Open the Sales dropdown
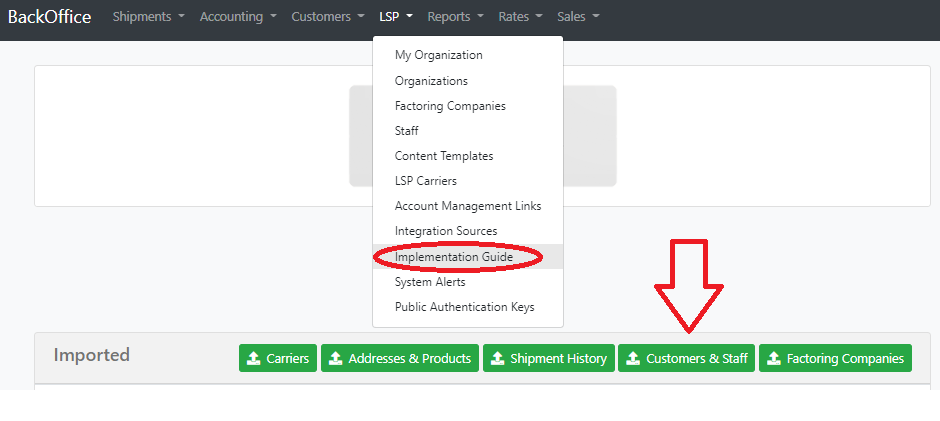Image resolution: width=940 pixels, height=421 pixels. pyautogui.click(x=578, y=17)
